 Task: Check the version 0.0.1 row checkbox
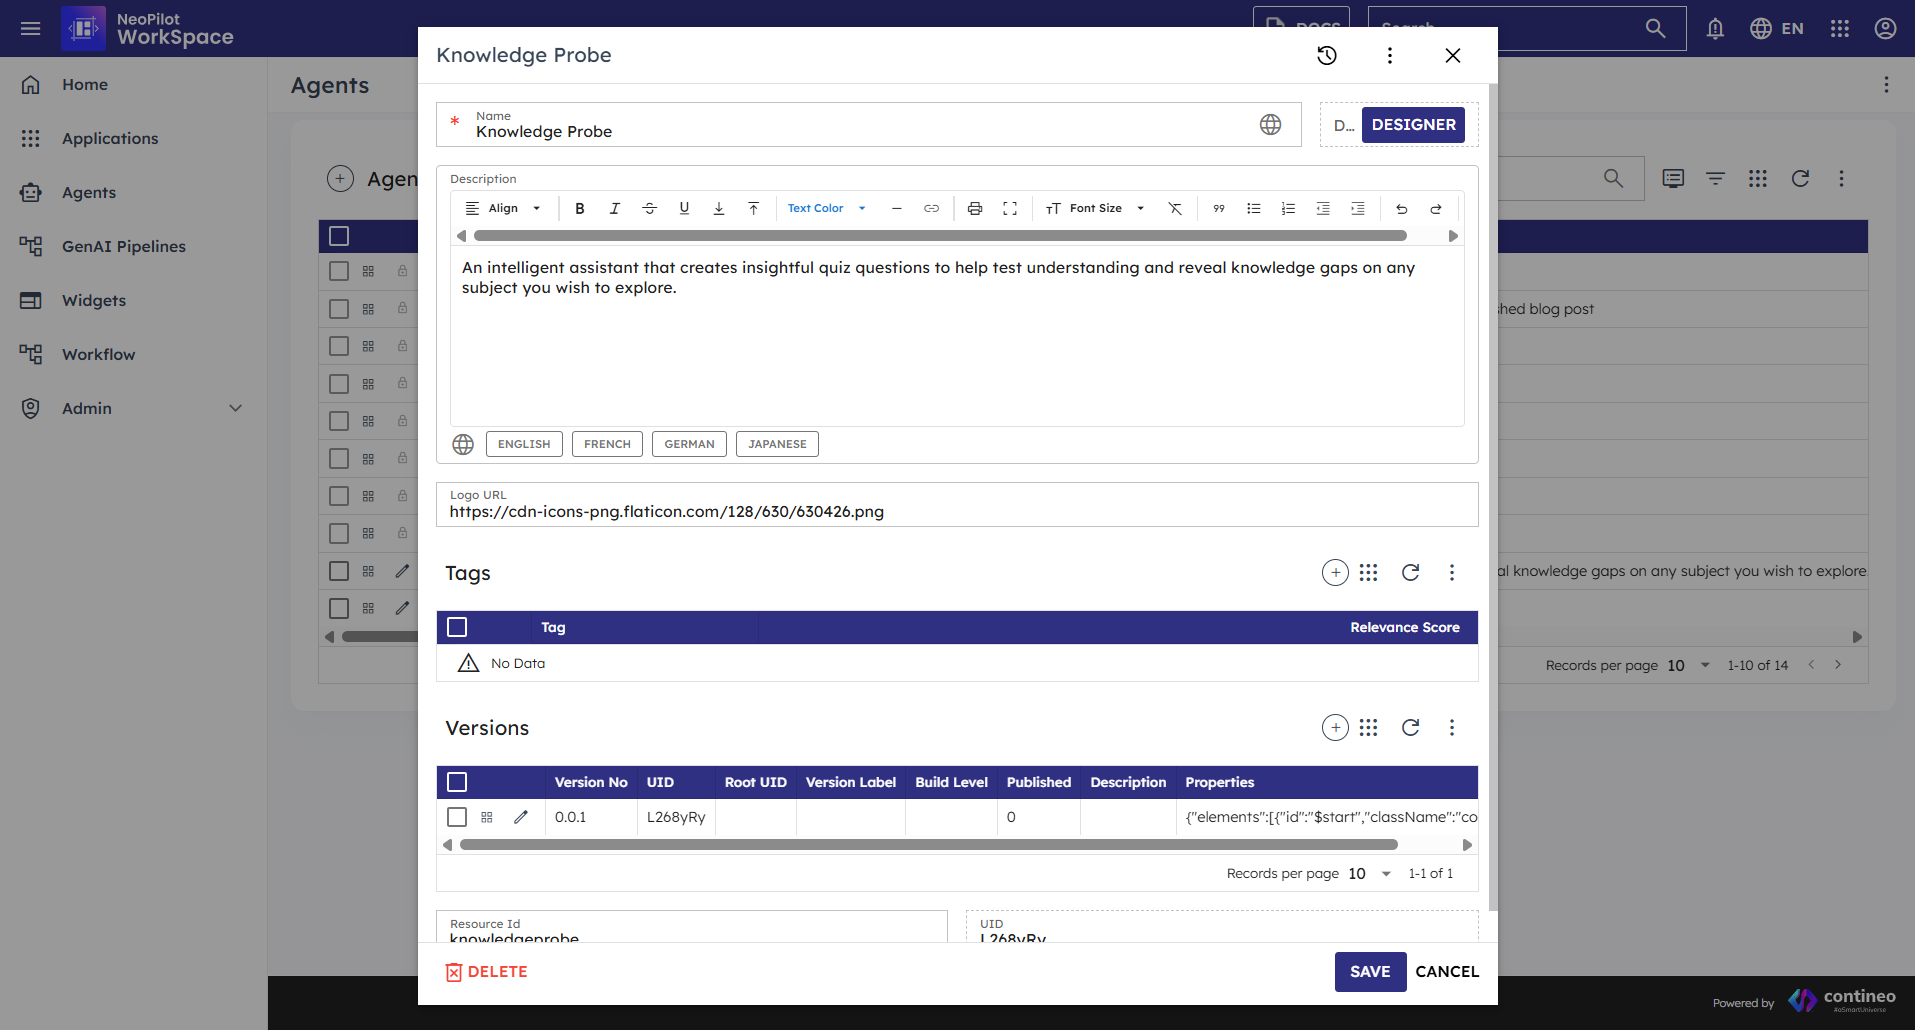[x=457, y=817]
